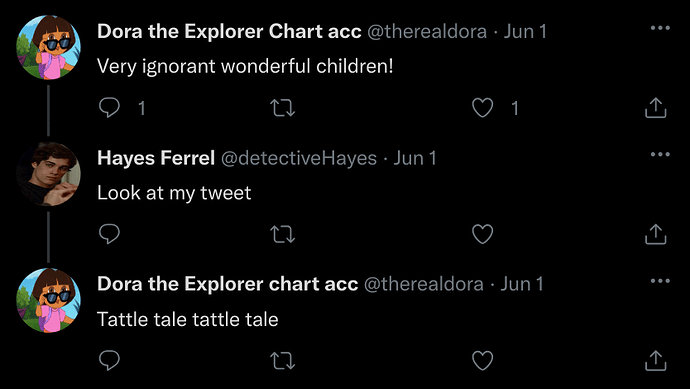Viewport: 690px width, 389px height.
Task: Share Hayes Ferrel's "Look at my tweet"
Action: click(656, 234)
